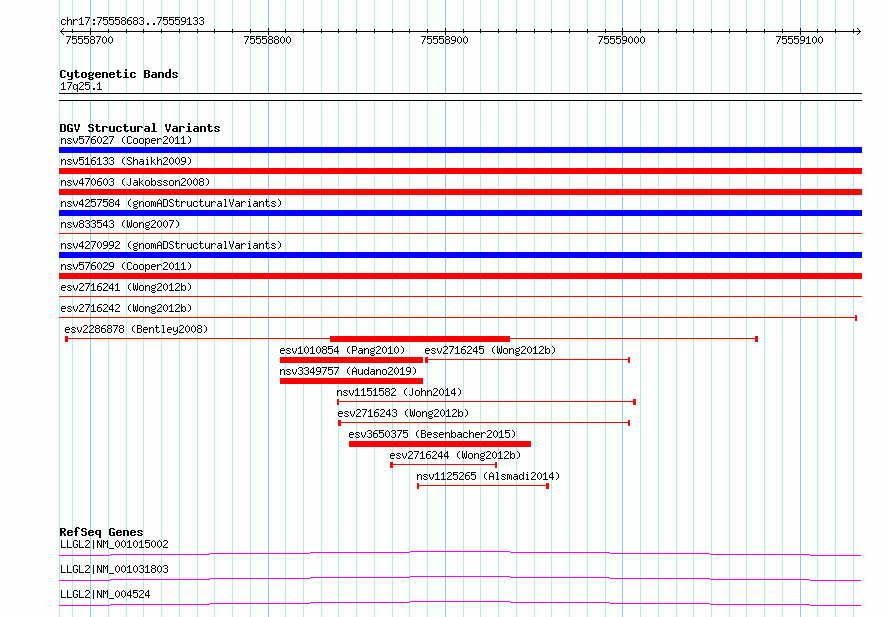Click the thick segment of esv2286878 bar
890x617 pixels.
point(420,339)
